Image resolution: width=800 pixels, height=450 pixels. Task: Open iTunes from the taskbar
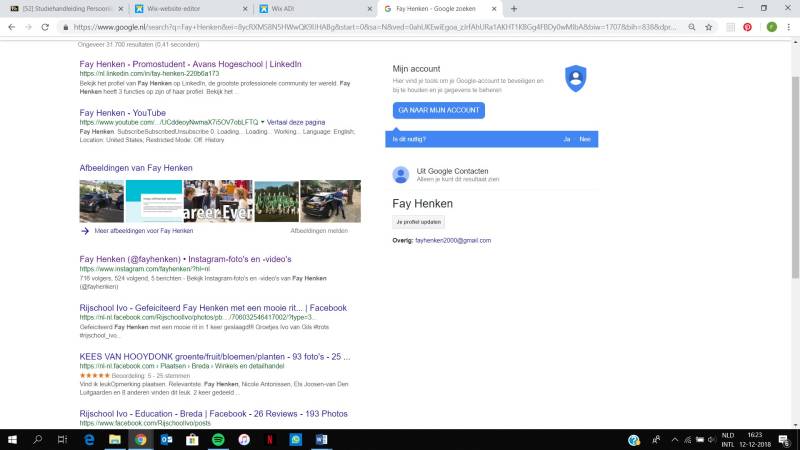tap(244, 439)
